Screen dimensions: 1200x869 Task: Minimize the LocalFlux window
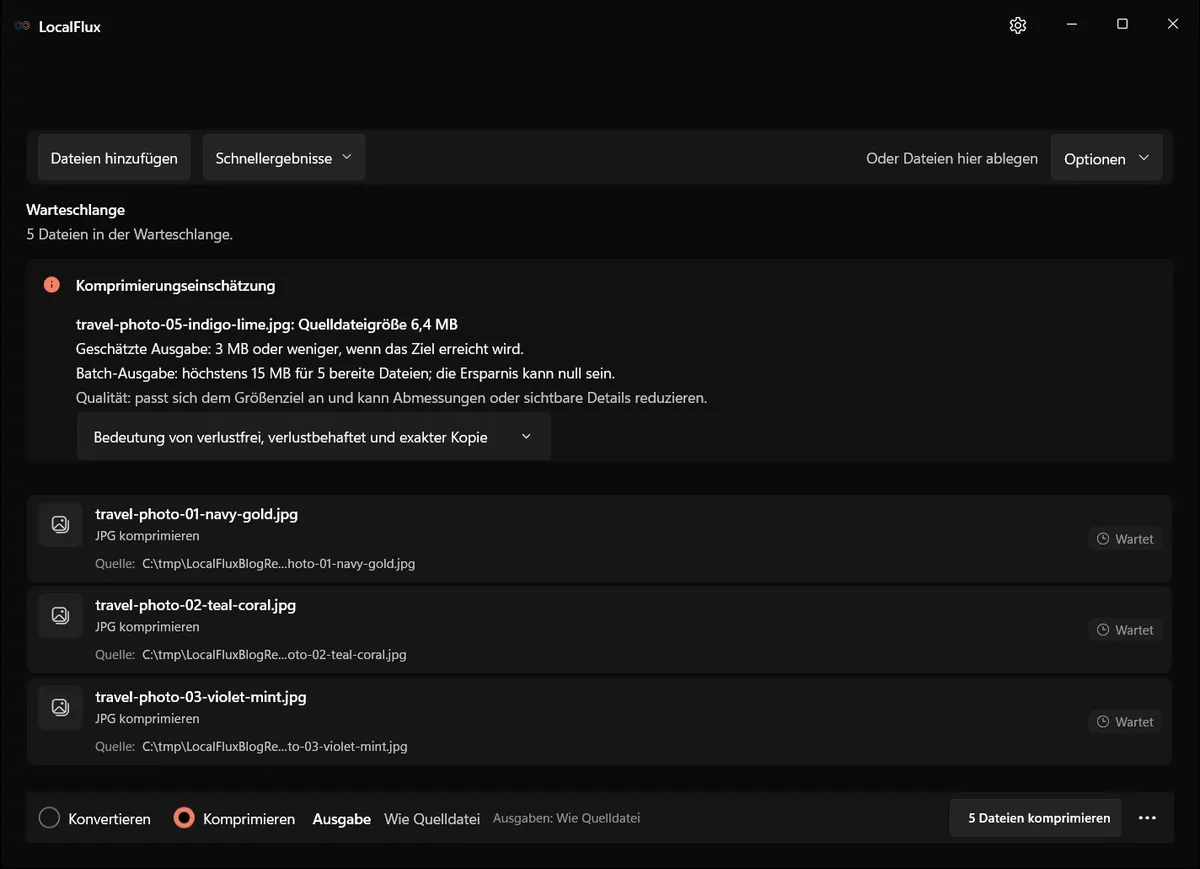pyautogui.click(x=1071, y=25)
